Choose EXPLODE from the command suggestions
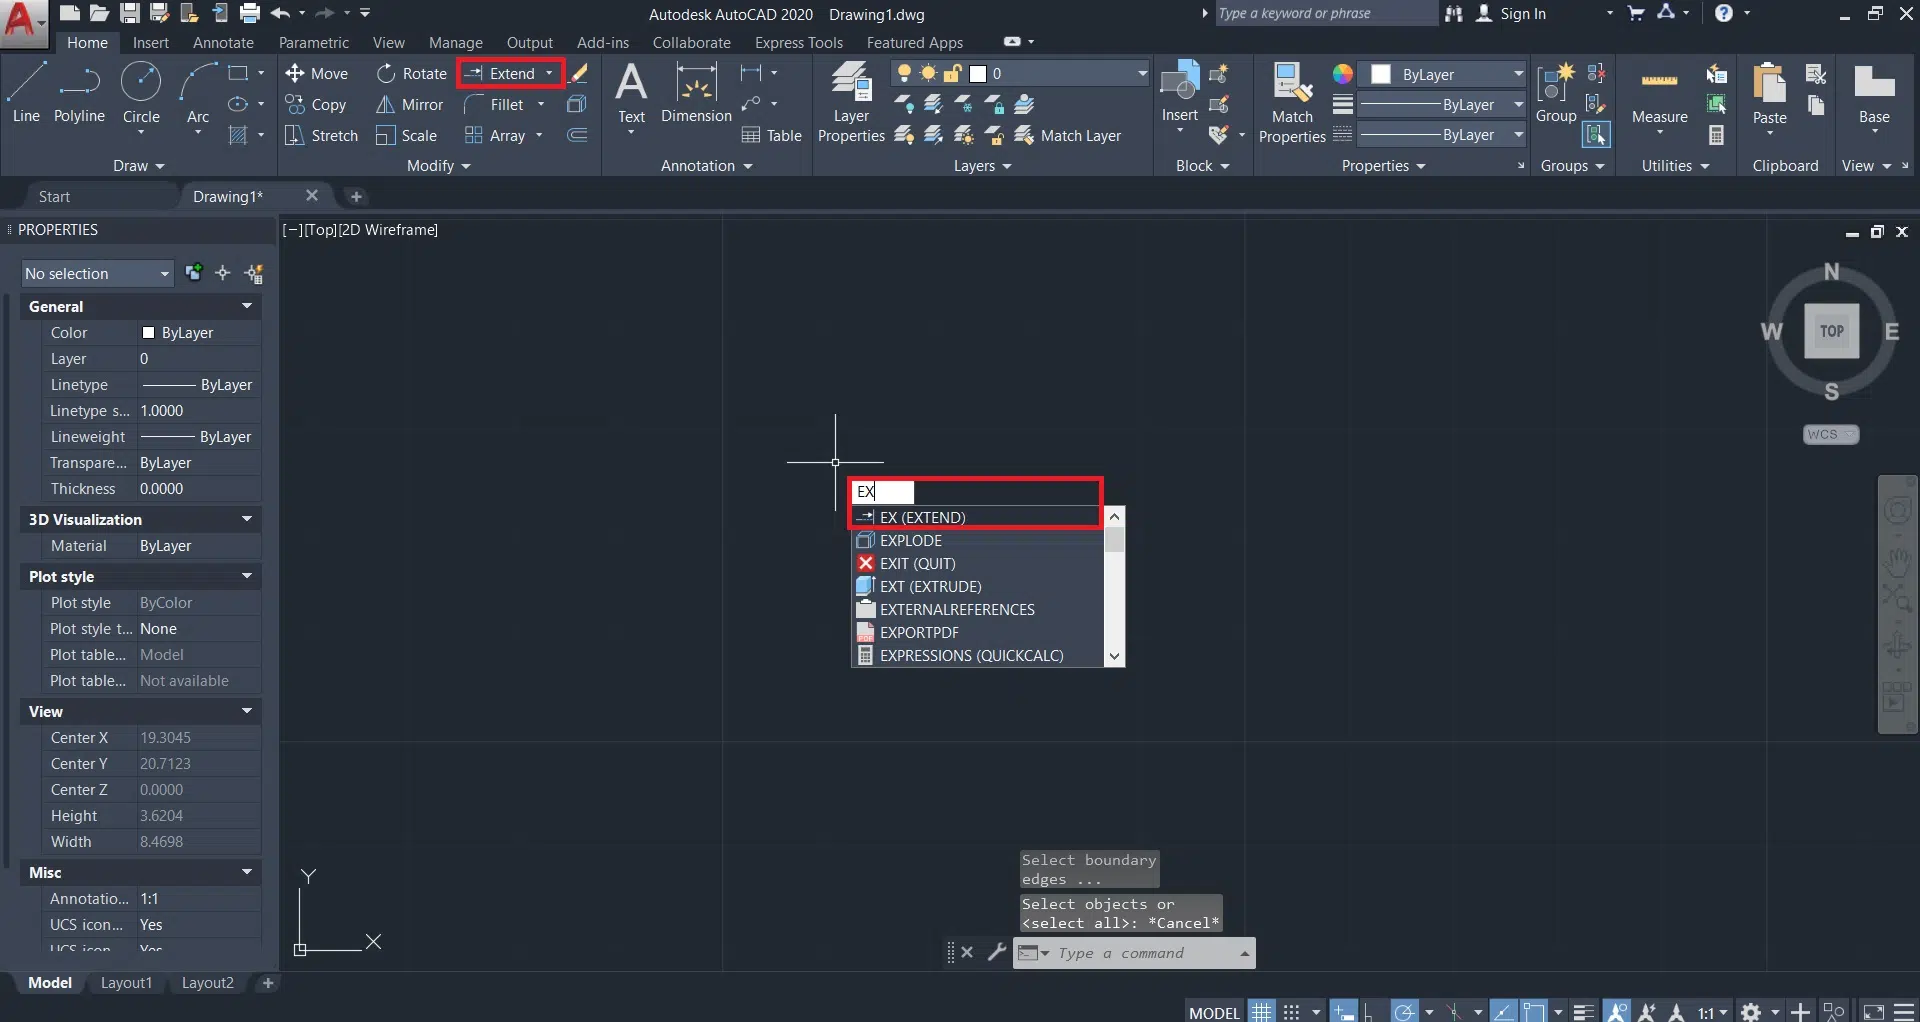Image resolution: width=1920 pixels, height=1022 pixels. click(910, 541)
